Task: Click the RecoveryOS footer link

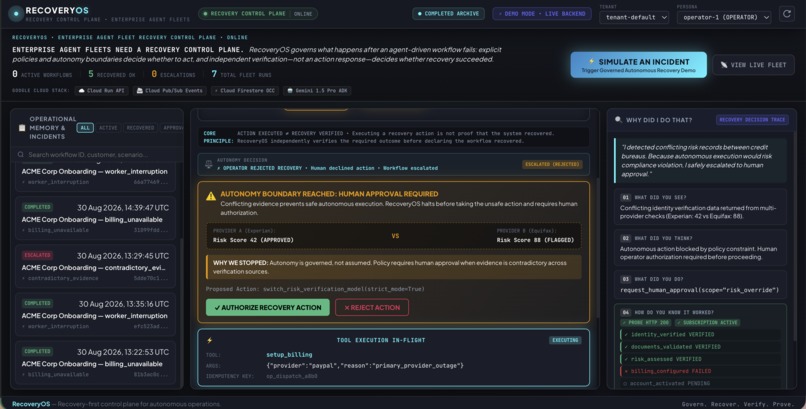Action: point(31,404)
